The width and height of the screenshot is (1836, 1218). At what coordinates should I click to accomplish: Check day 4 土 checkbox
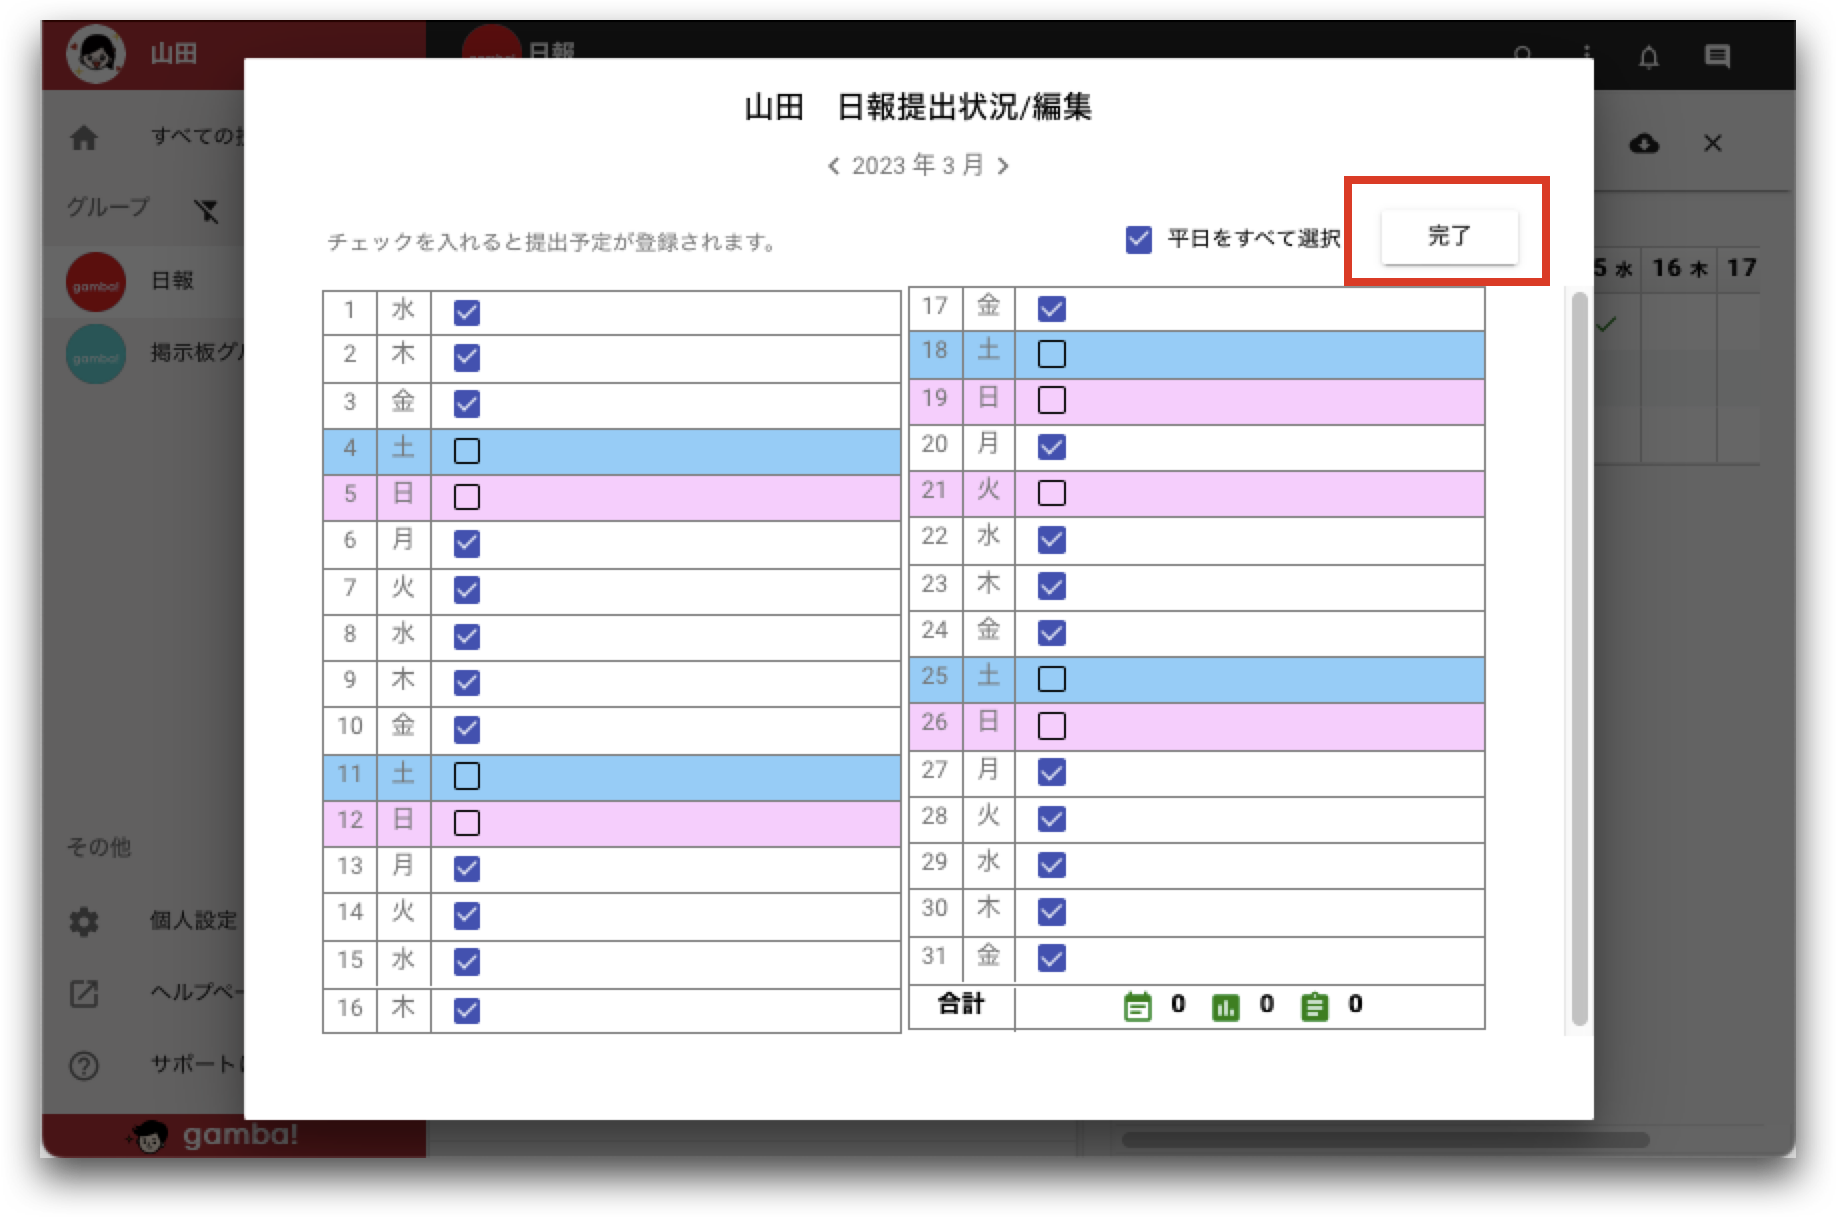[467, 451]
